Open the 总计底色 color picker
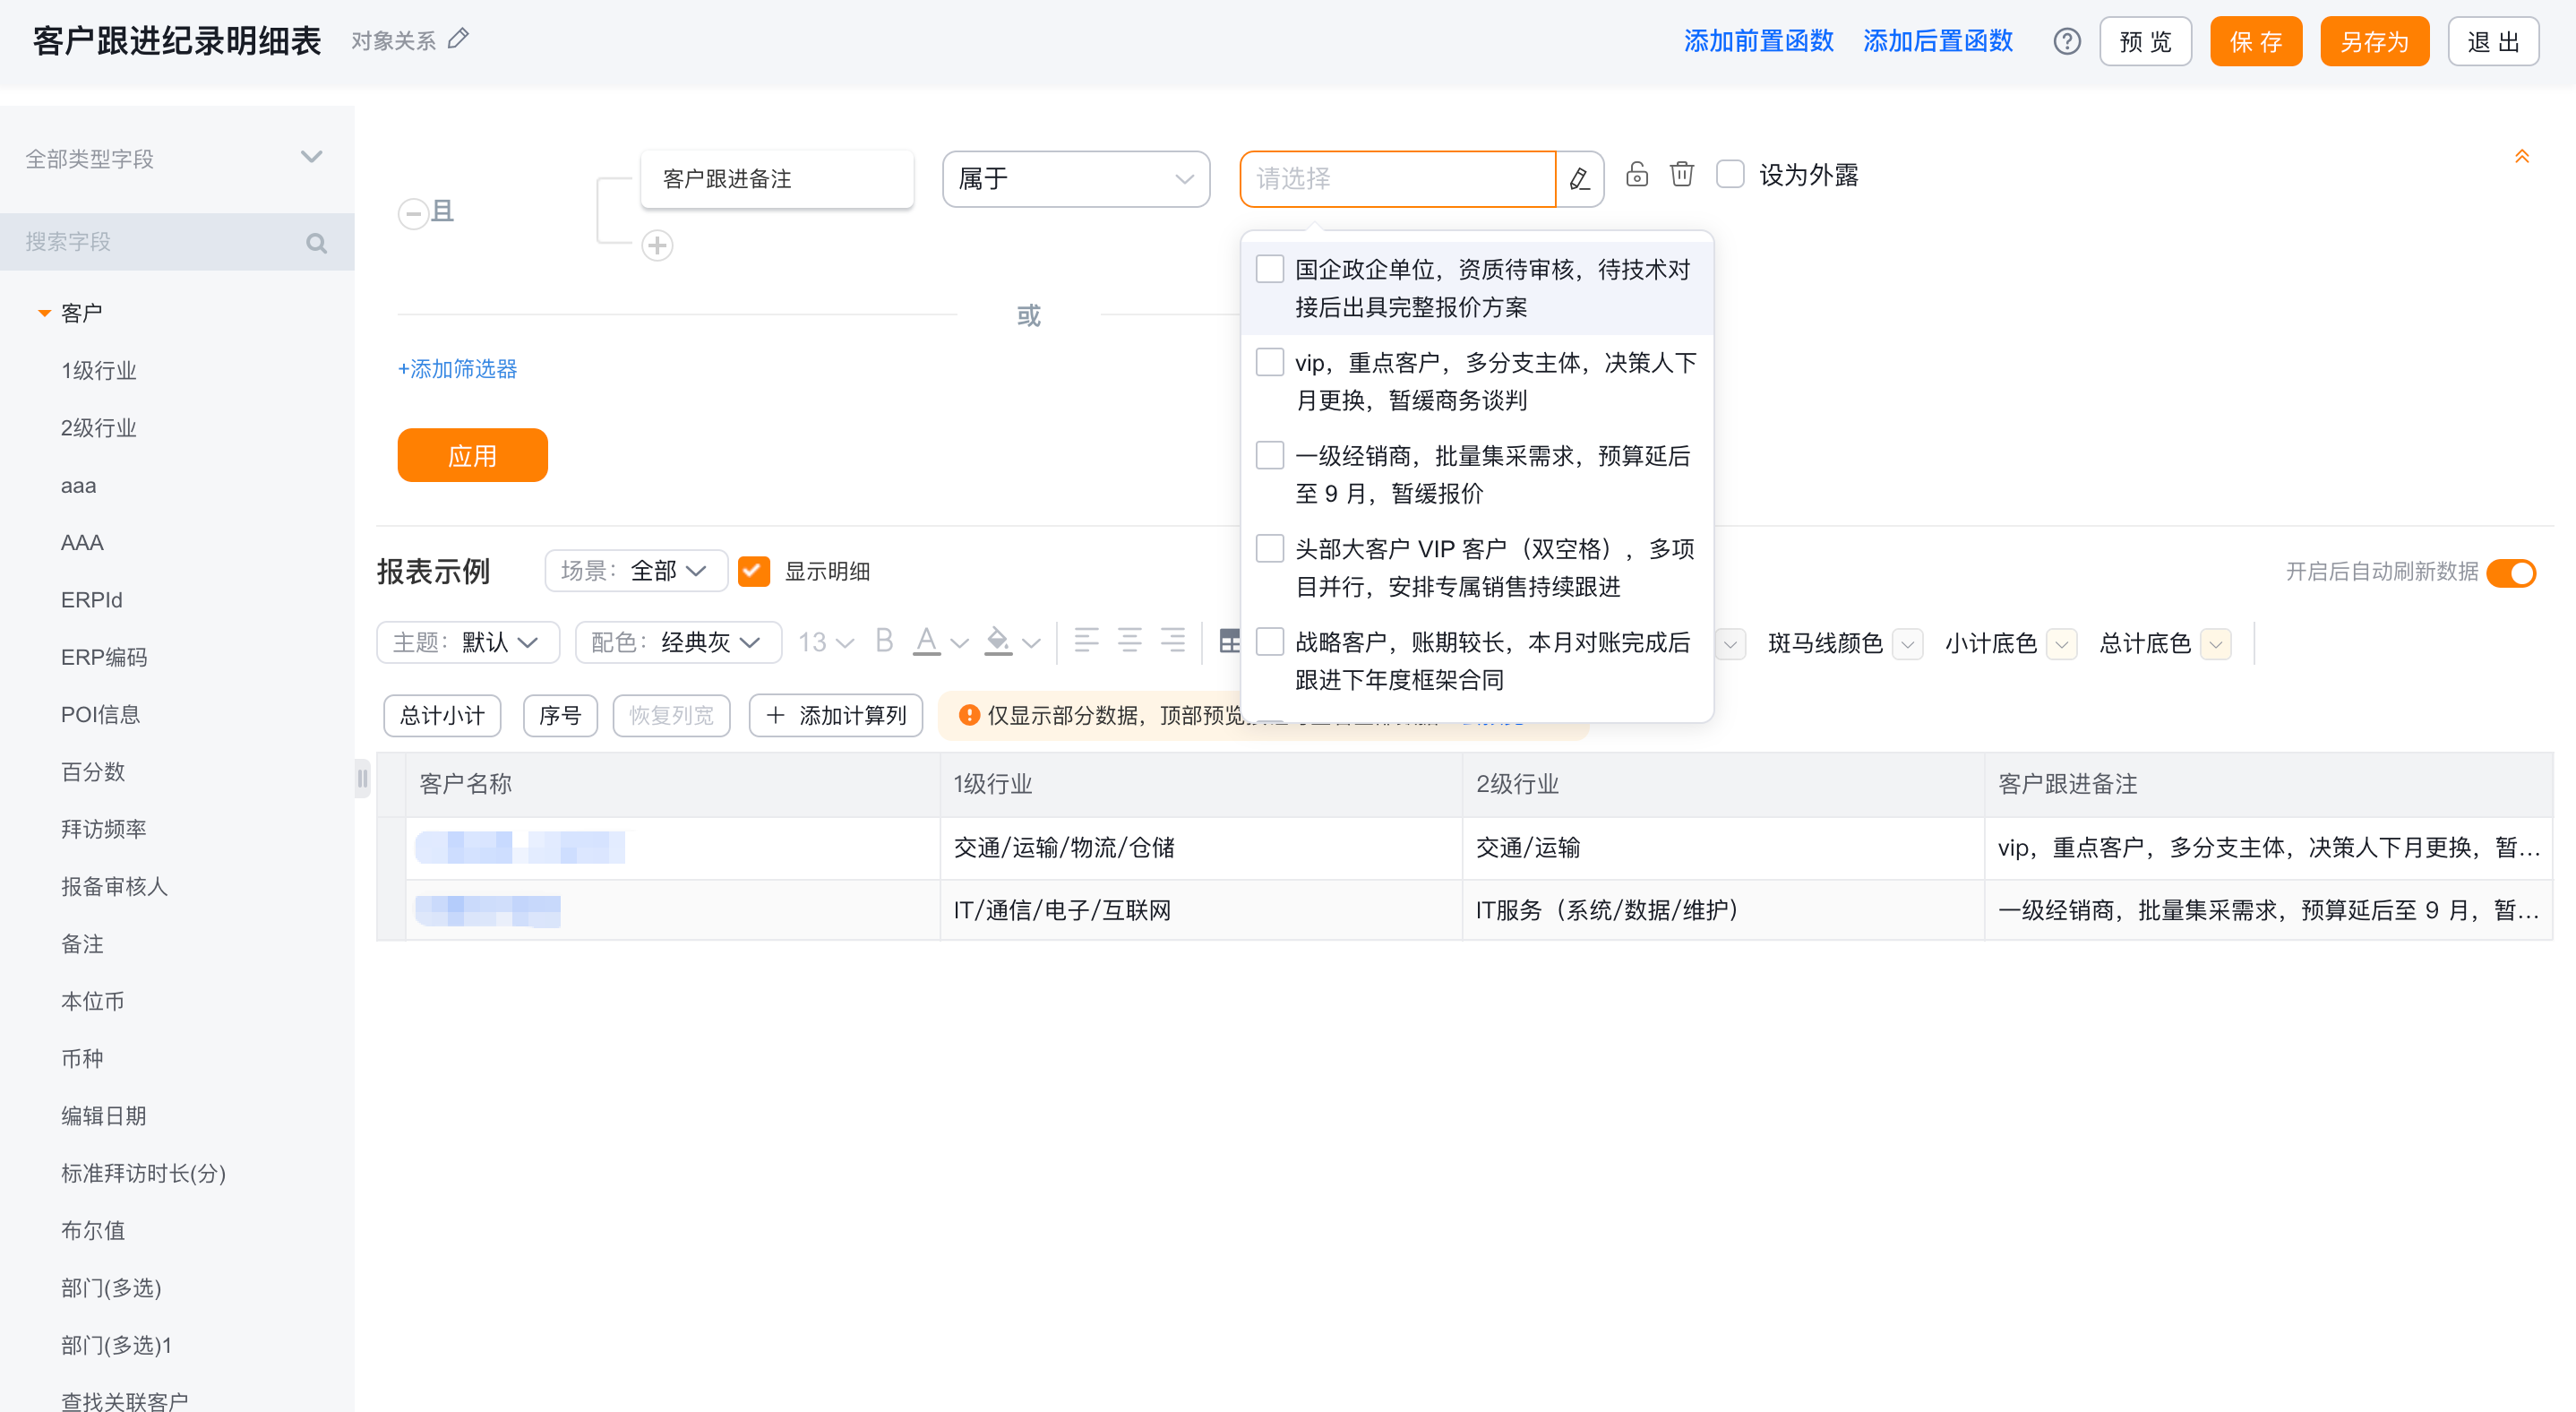This screenshot has height=1412, width=2576. [2215, 644]
